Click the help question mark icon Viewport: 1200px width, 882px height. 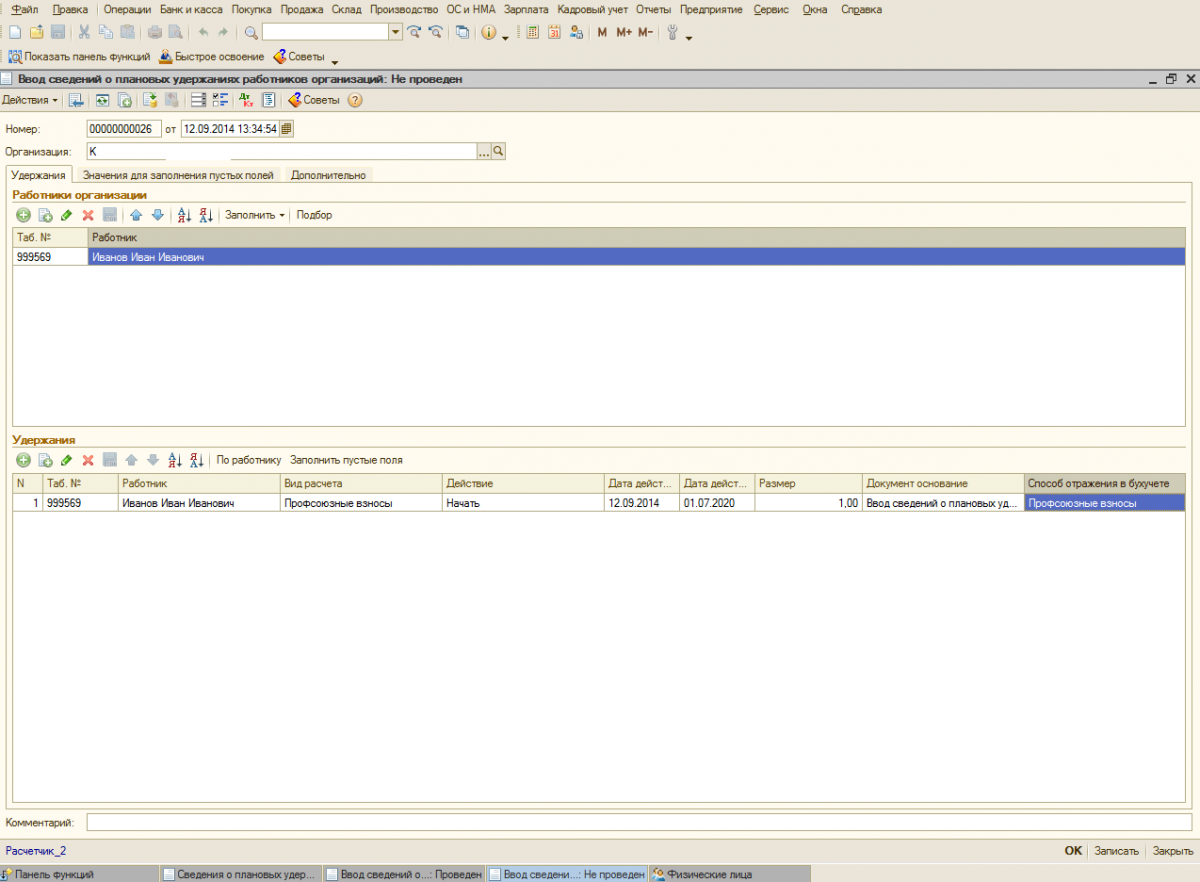pos(355,100)
